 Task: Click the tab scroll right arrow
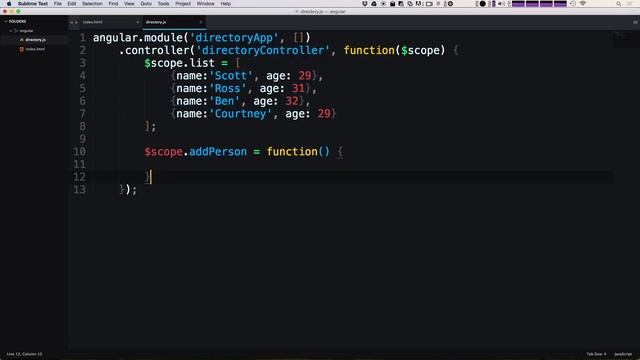[76, 22]
